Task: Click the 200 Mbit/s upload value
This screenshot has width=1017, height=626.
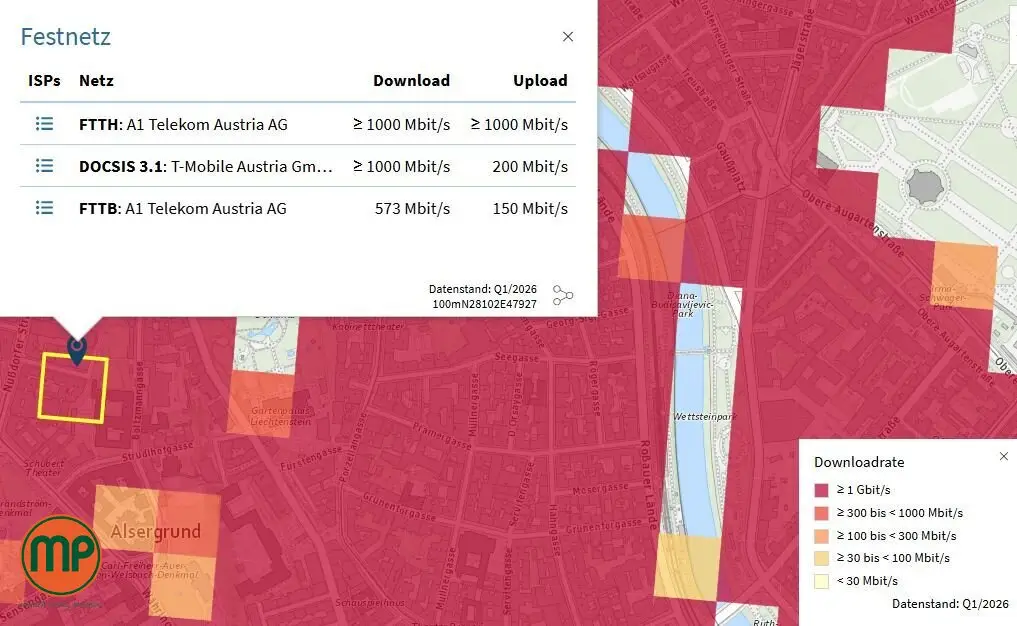Action: click(x=530, y=167)
